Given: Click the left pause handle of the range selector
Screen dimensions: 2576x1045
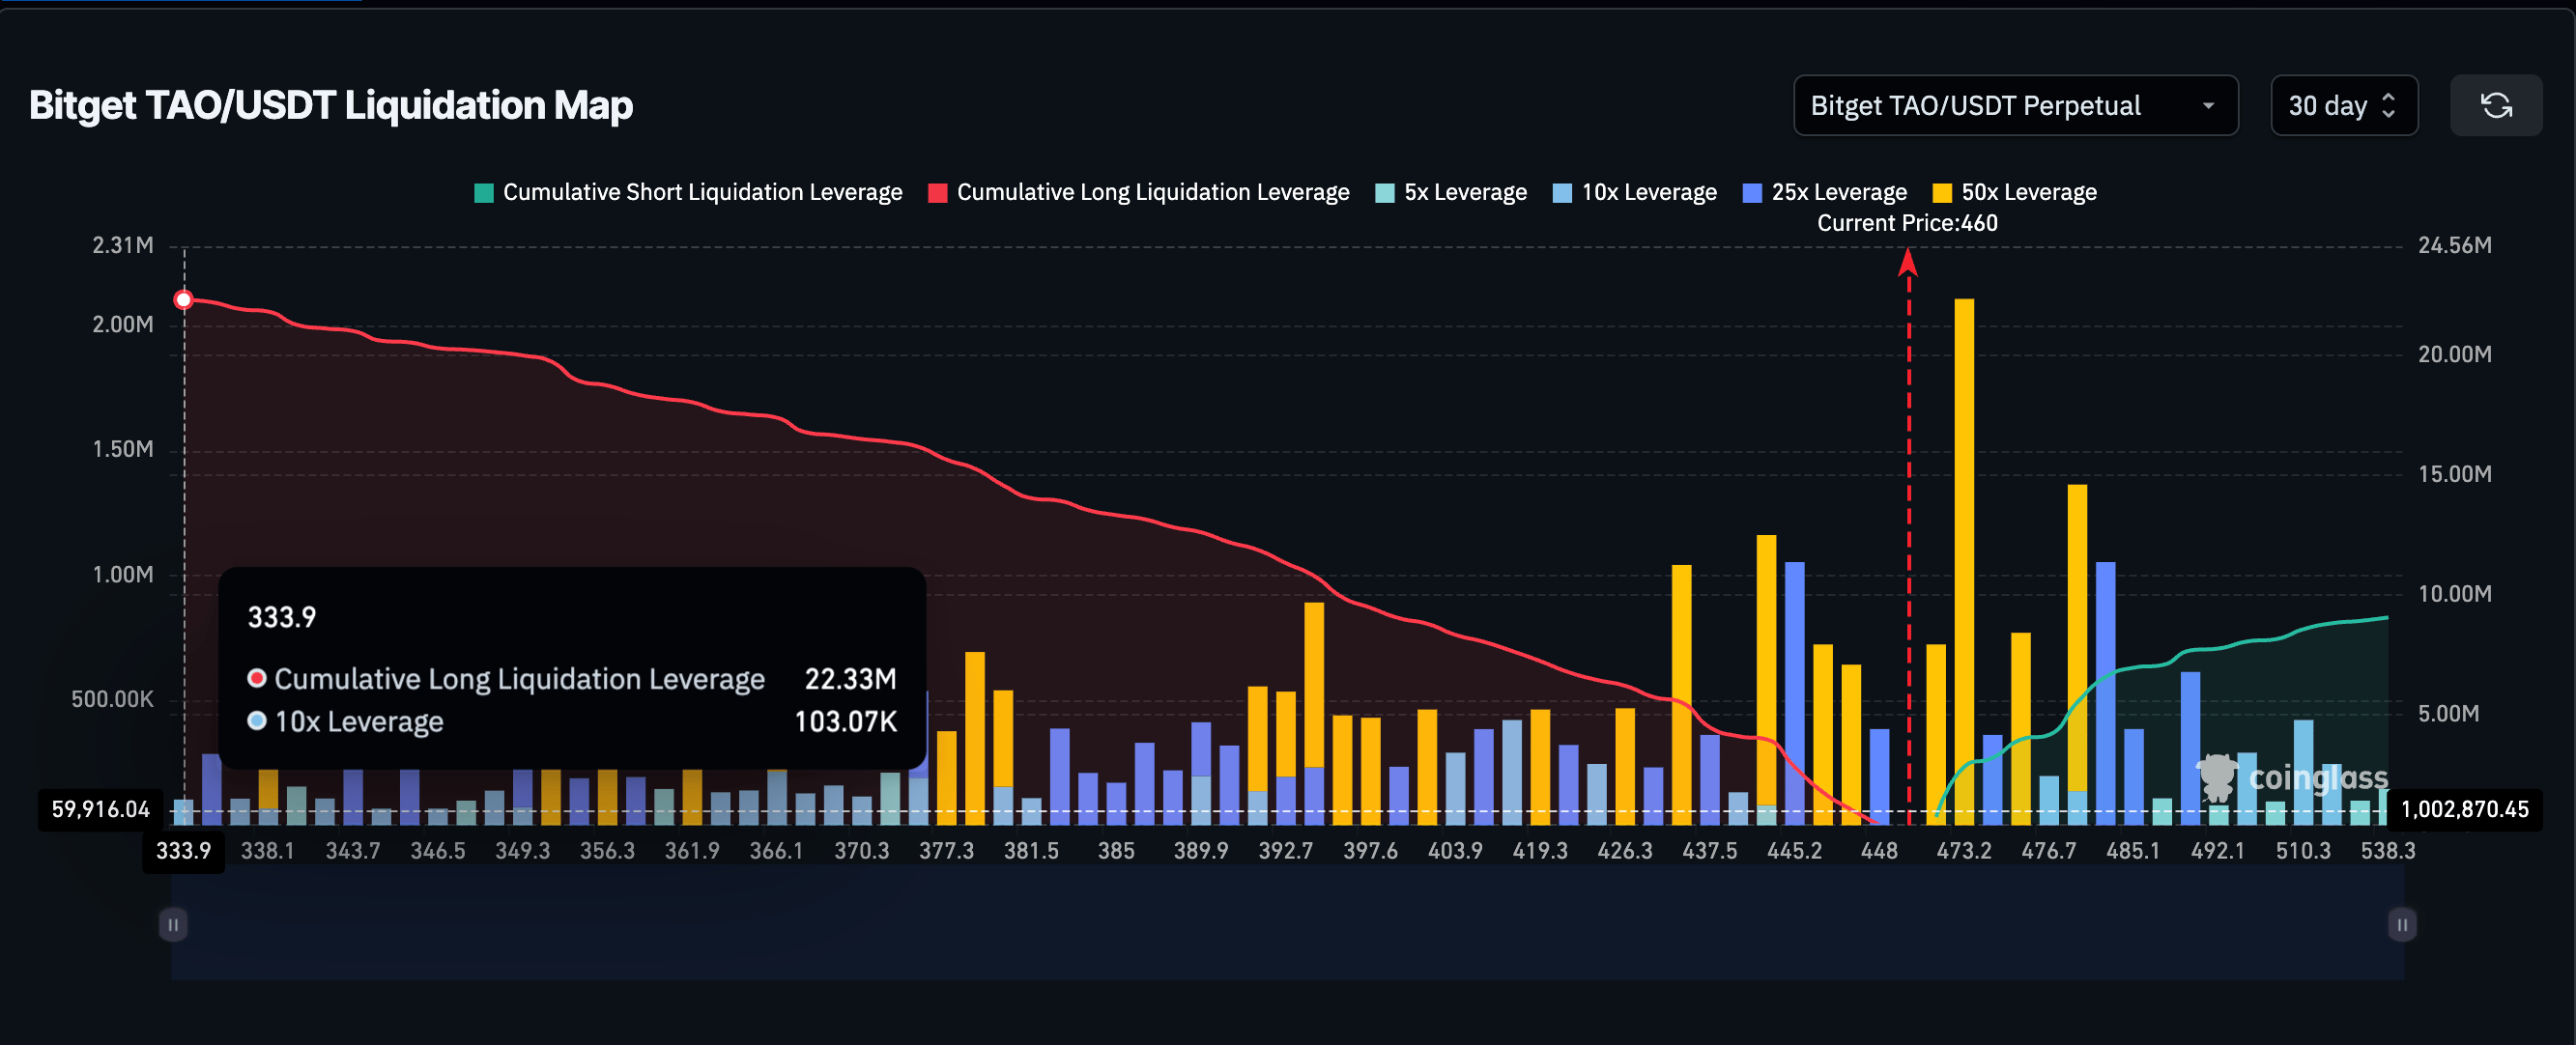Looking at the screenshot, I should pyautogui.click(x=172, y=925).
